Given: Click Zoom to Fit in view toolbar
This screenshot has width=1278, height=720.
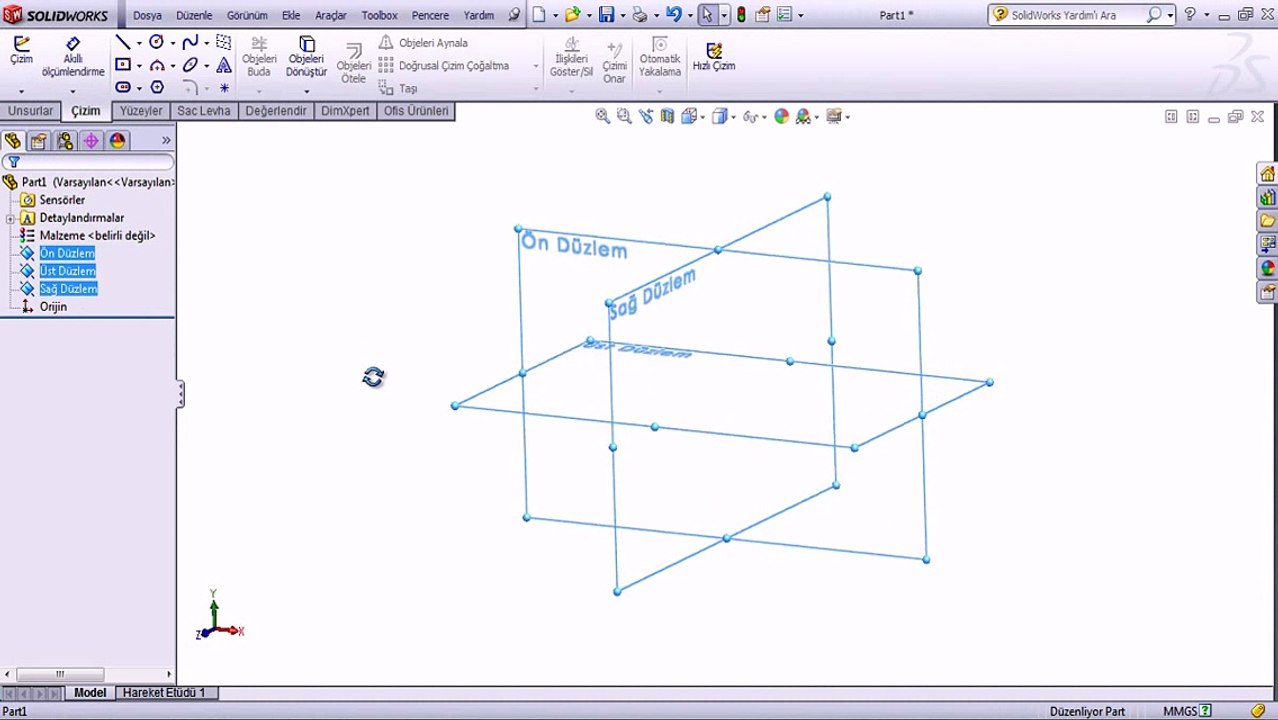Looking at the screenshot, I should pos(603,116).
